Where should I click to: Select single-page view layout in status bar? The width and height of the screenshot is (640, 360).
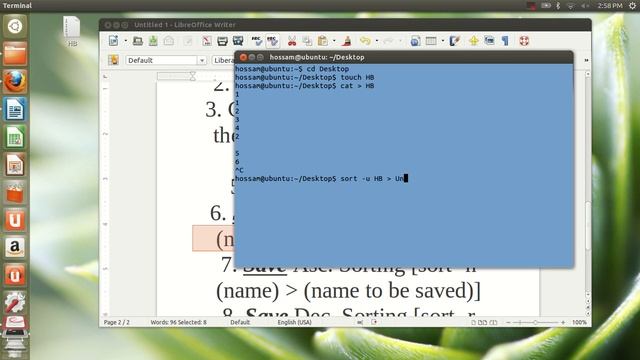(473, 322)
